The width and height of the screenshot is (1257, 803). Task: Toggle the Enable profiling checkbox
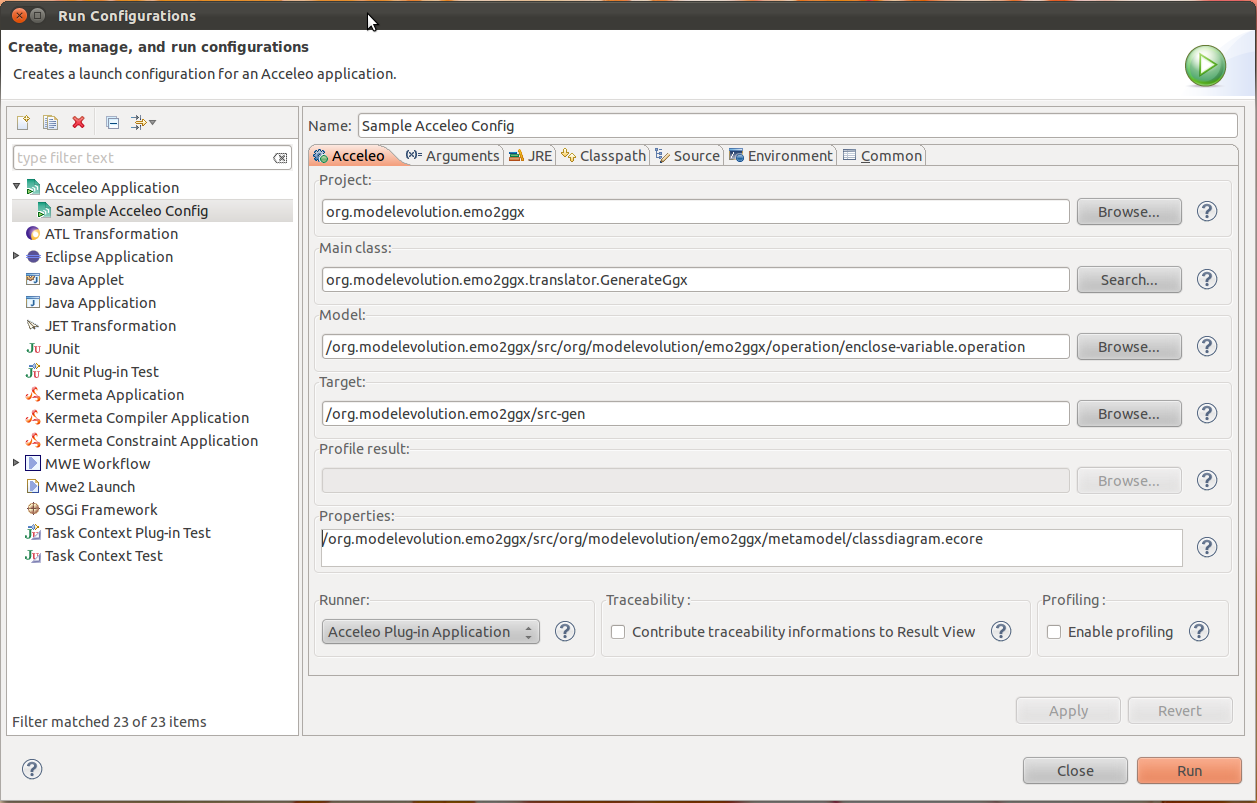click(x=1054, y=632)
